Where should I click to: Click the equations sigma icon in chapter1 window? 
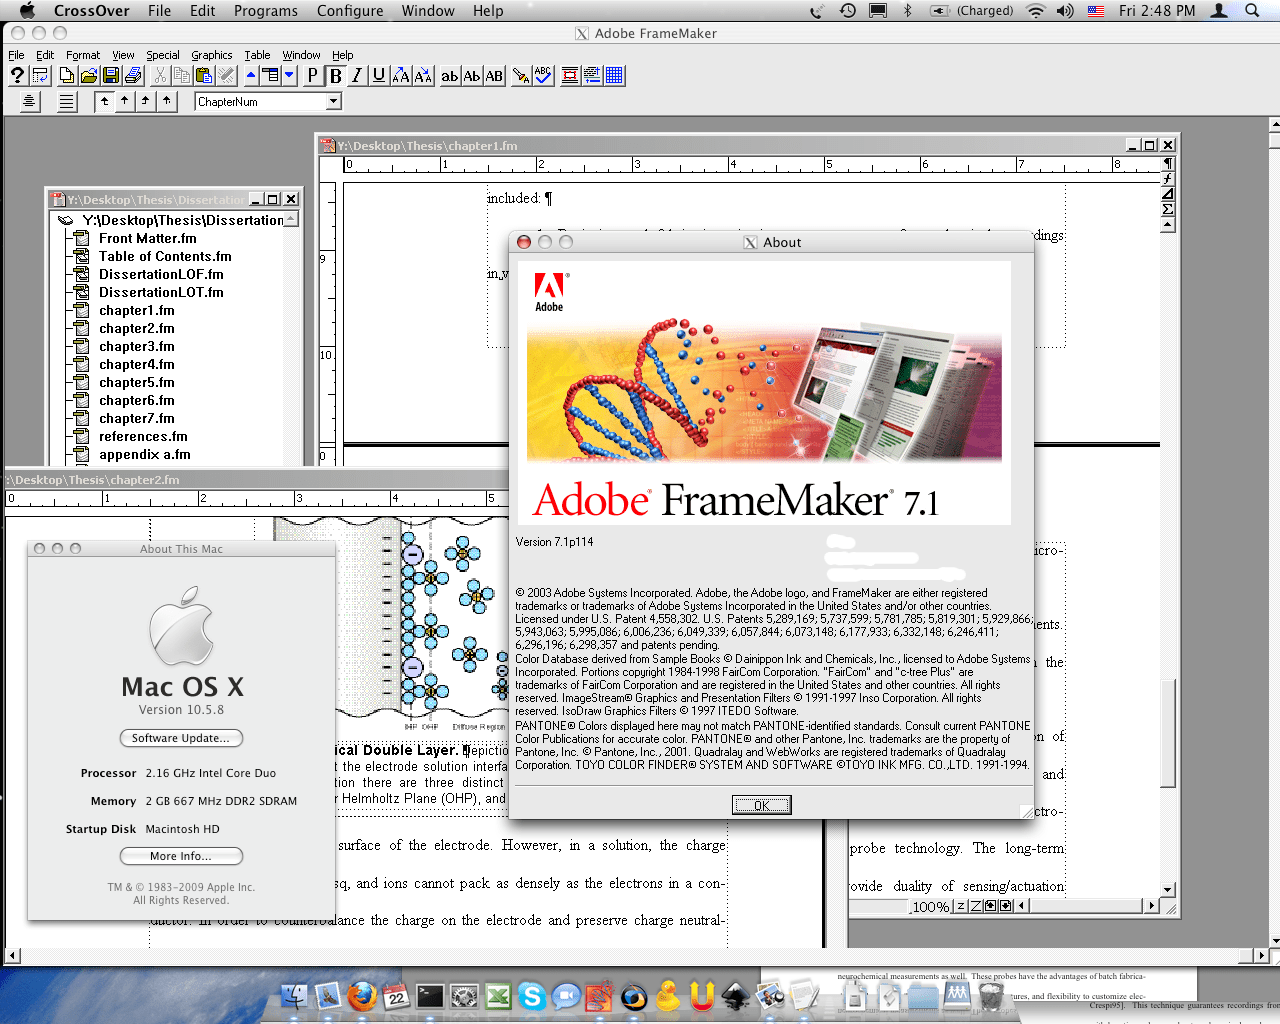1167,208
